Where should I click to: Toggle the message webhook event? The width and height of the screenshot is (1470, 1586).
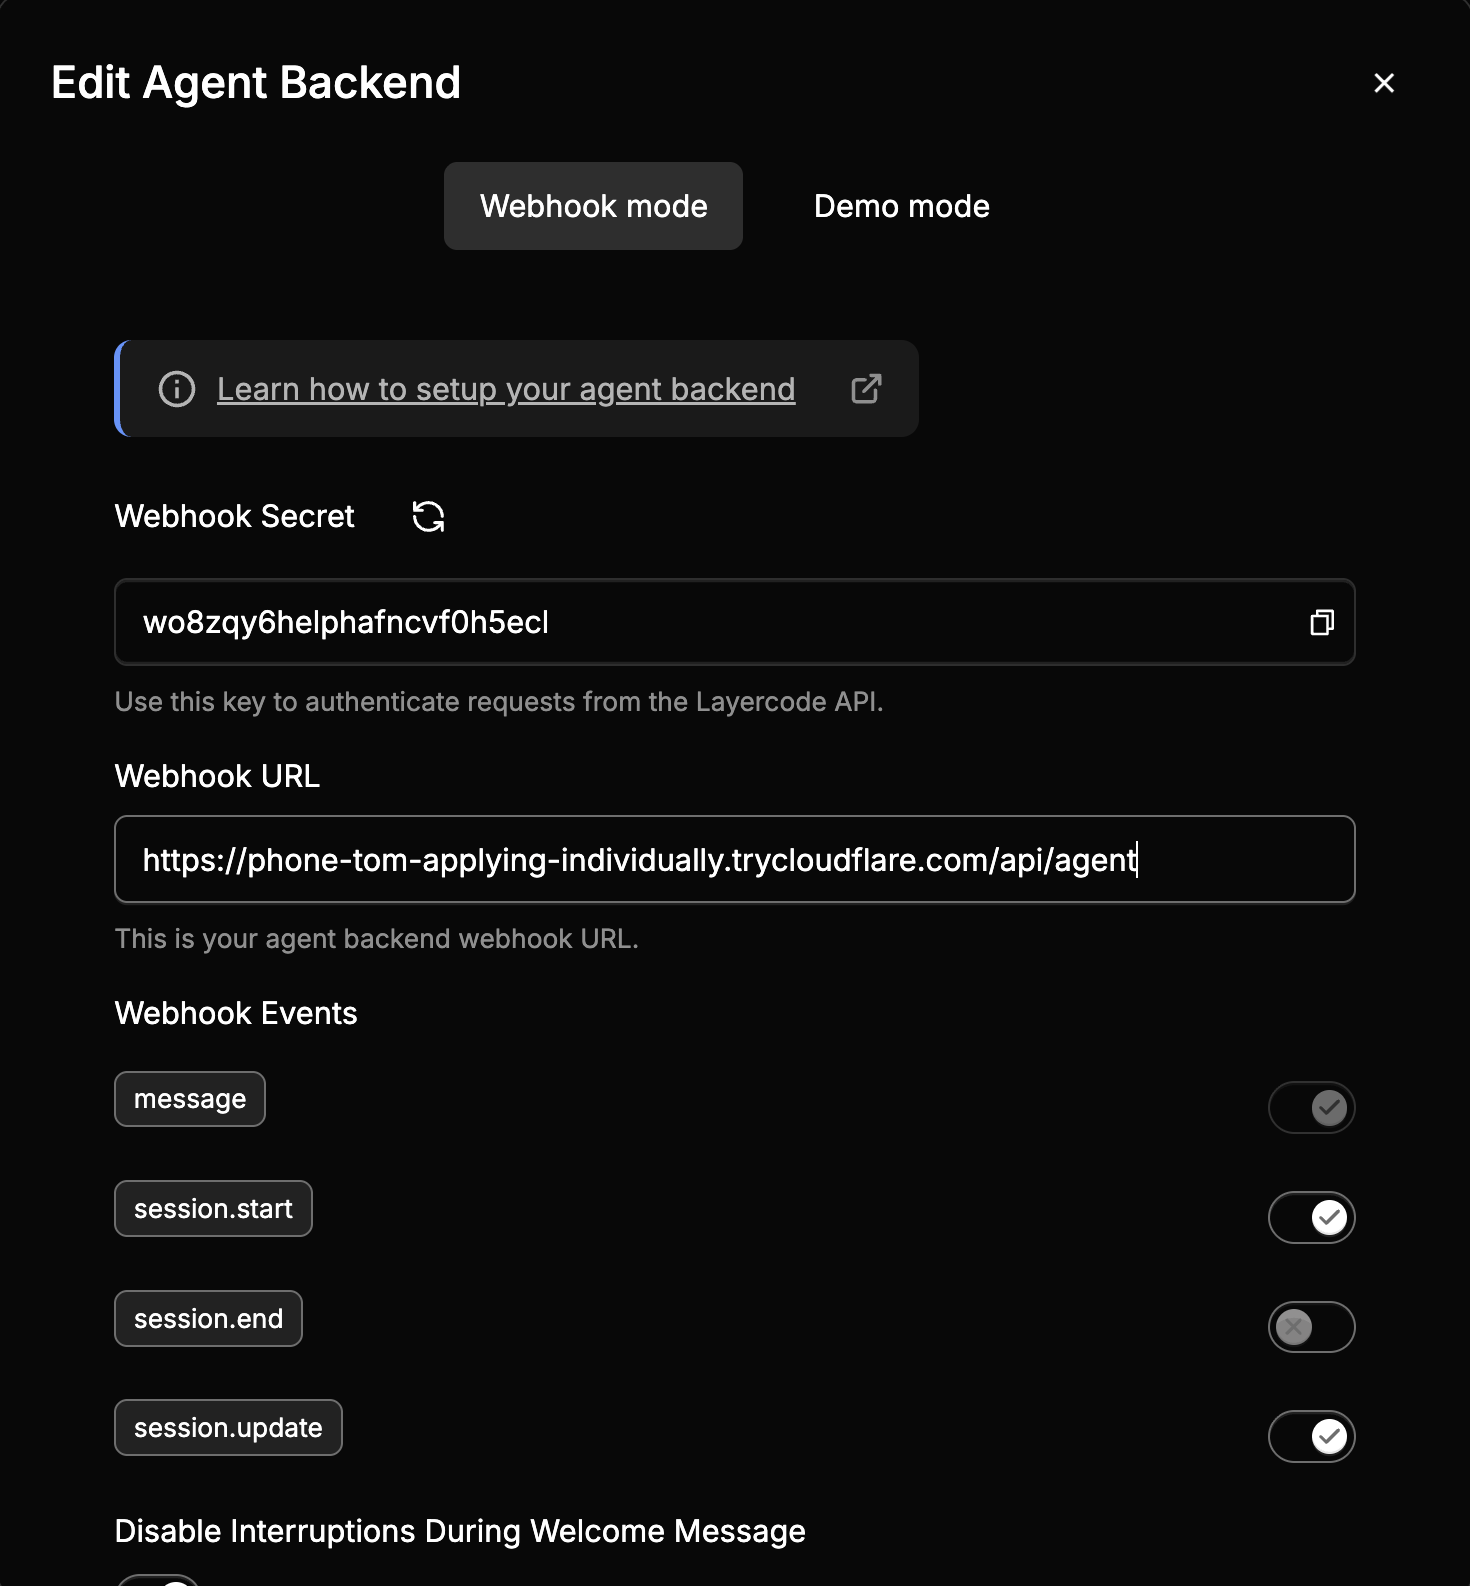point(1311,1107)
